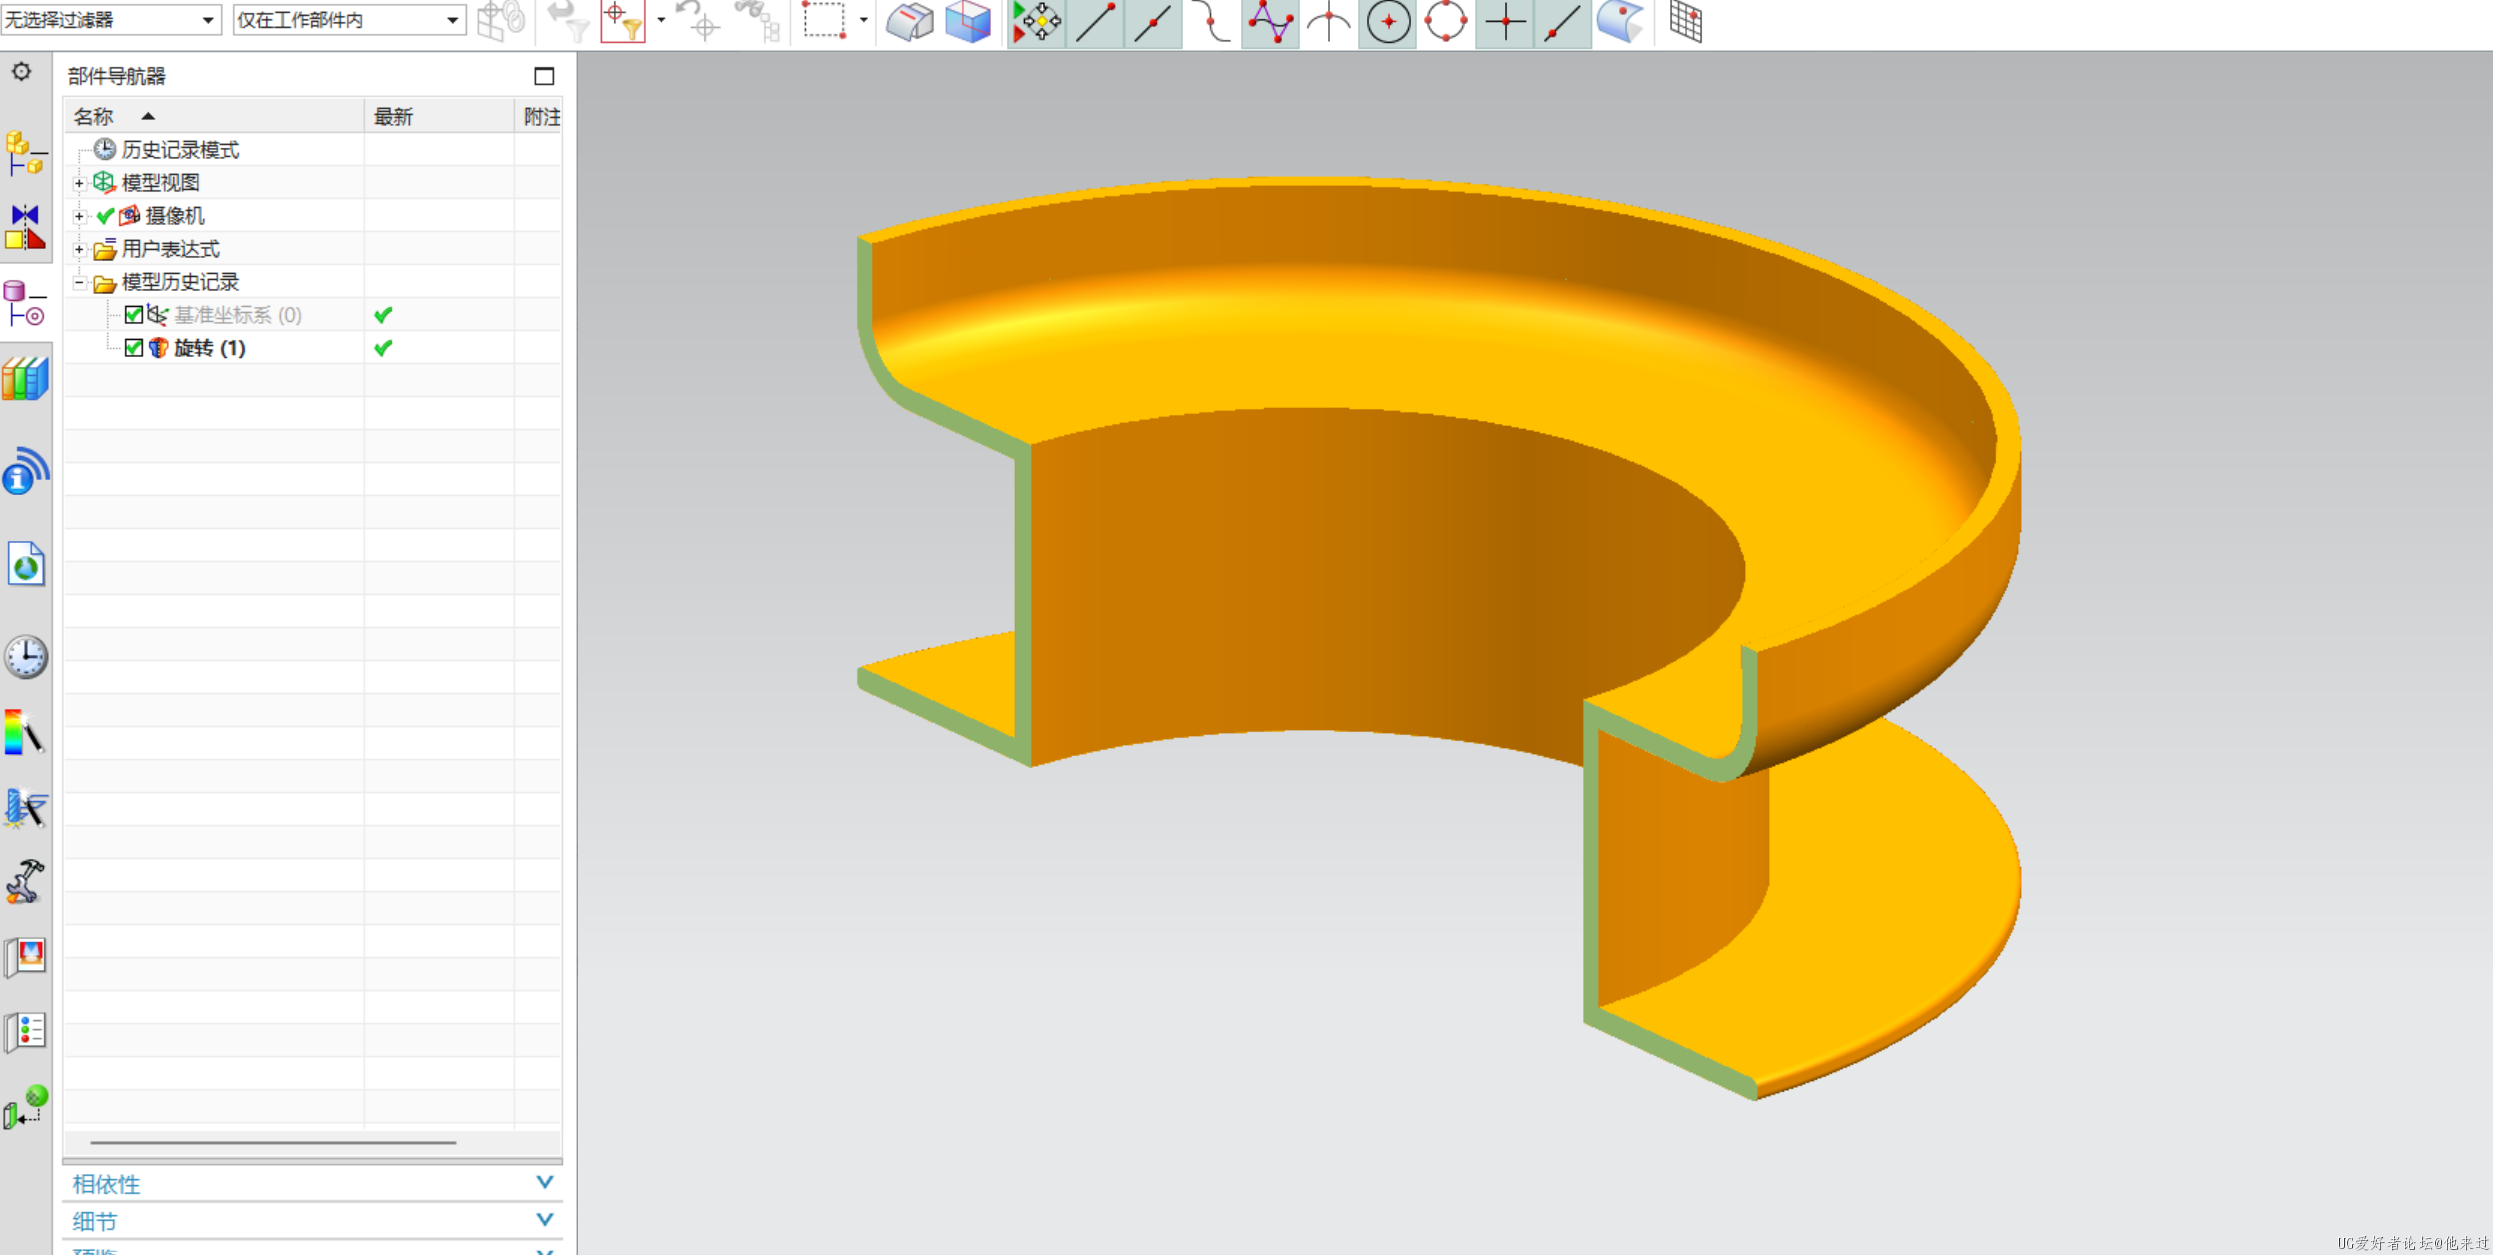Toggle Point on Face snap option
The width and height of the screenshot is (2493, 1255).
(x=1620, y=22)
